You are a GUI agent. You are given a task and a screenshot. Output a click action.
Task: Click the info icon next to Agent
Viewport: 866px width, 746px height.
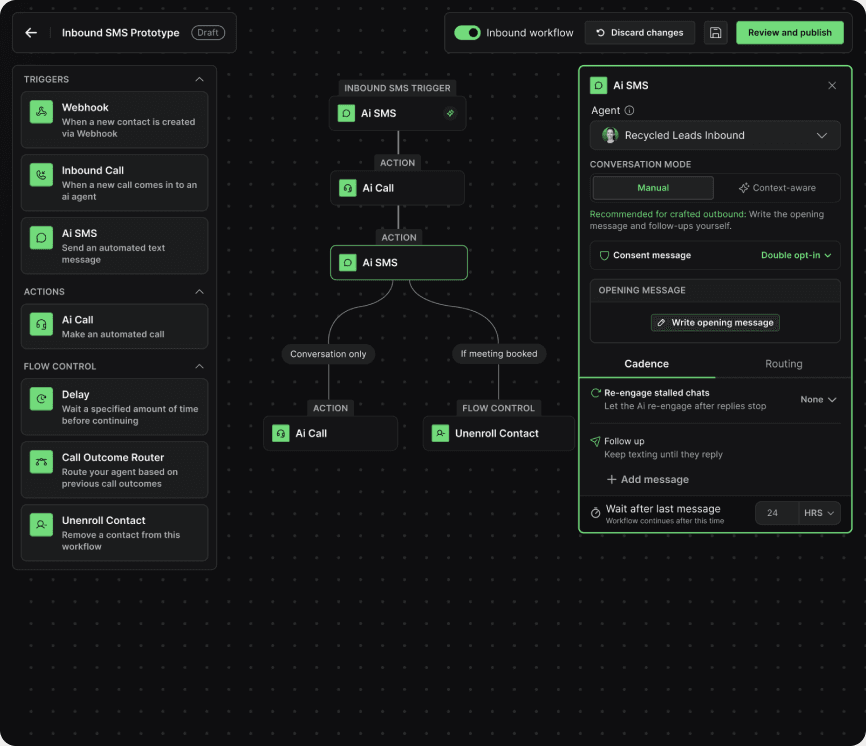point(629,110)
